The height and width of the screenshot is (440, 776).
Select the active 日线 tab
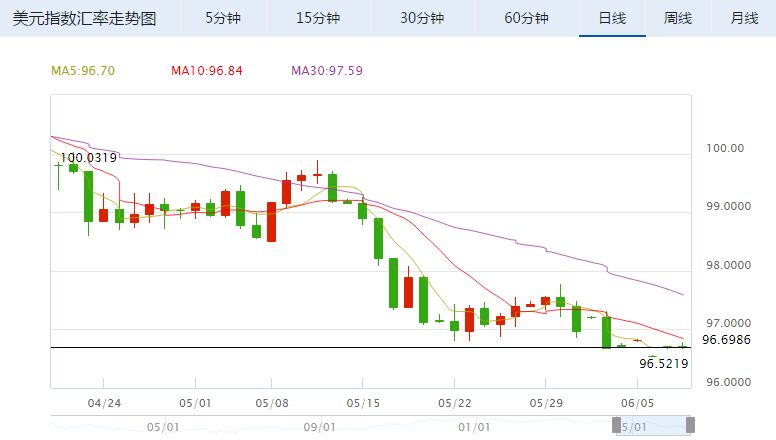pos(612,18)
